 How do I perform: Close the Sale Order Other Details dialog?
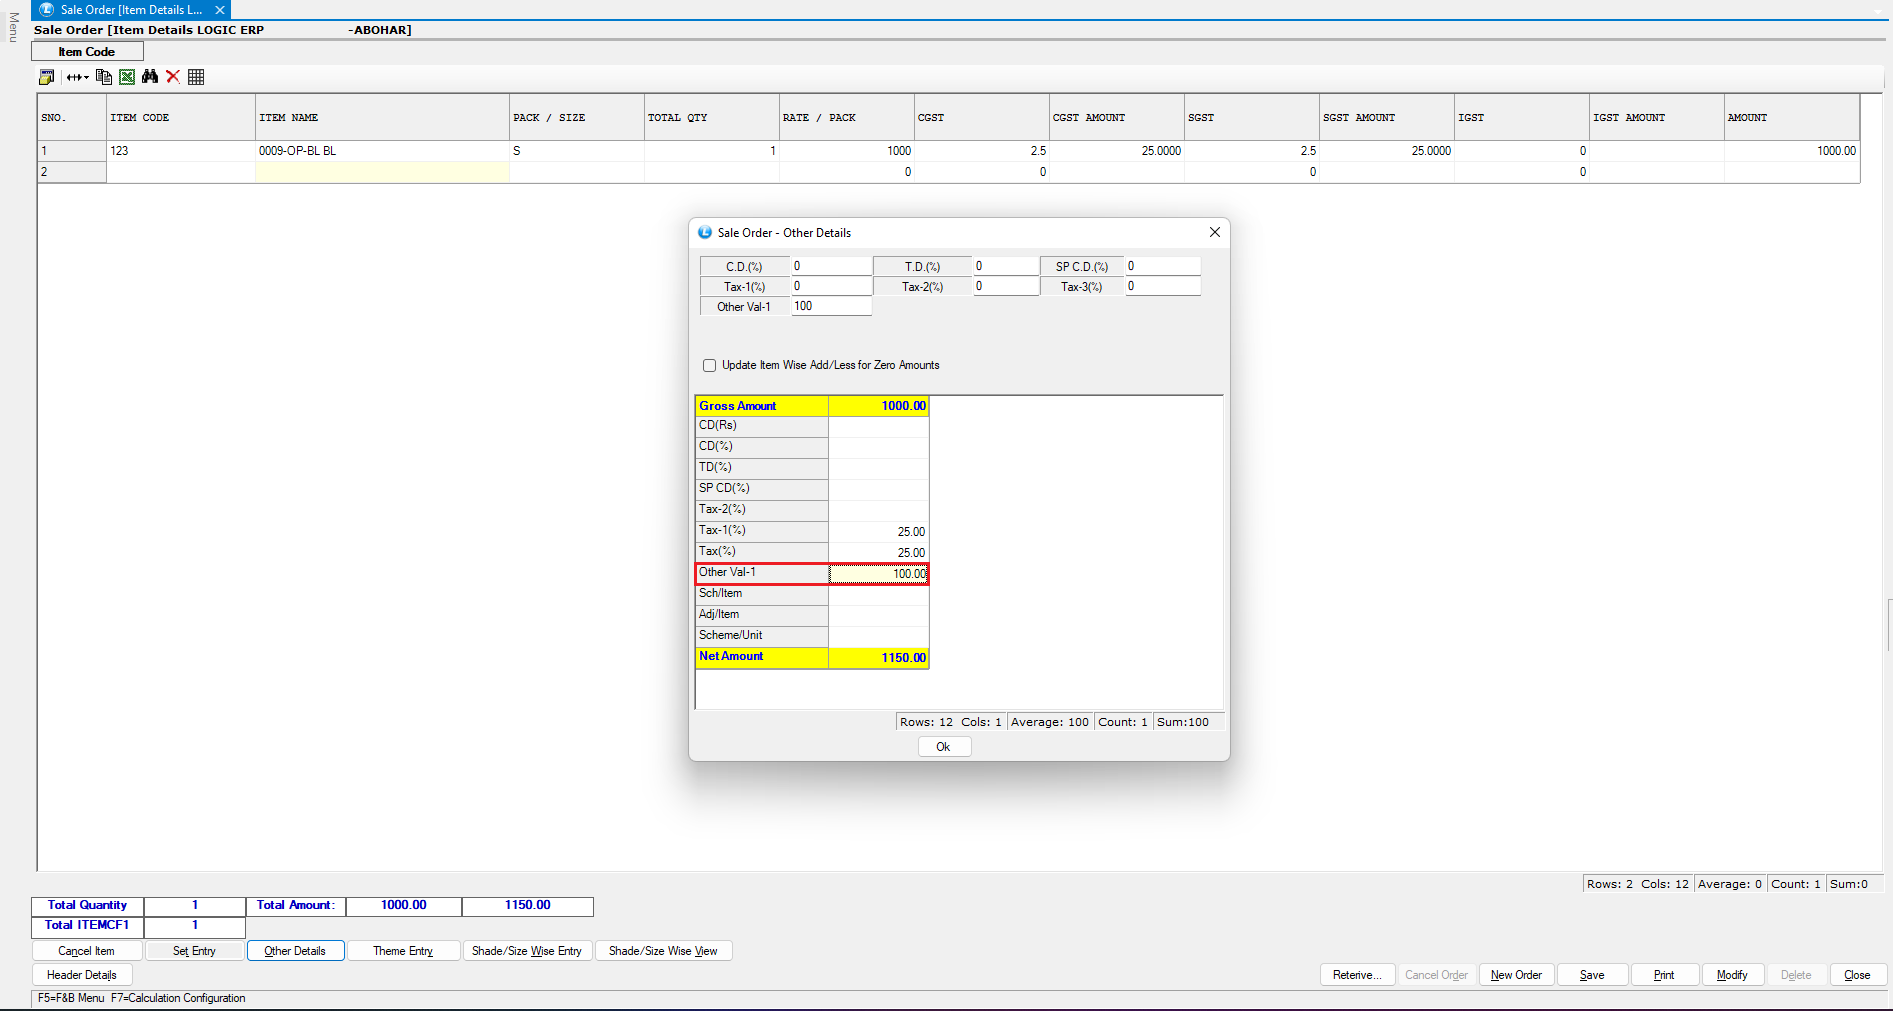pos(1214,232)
